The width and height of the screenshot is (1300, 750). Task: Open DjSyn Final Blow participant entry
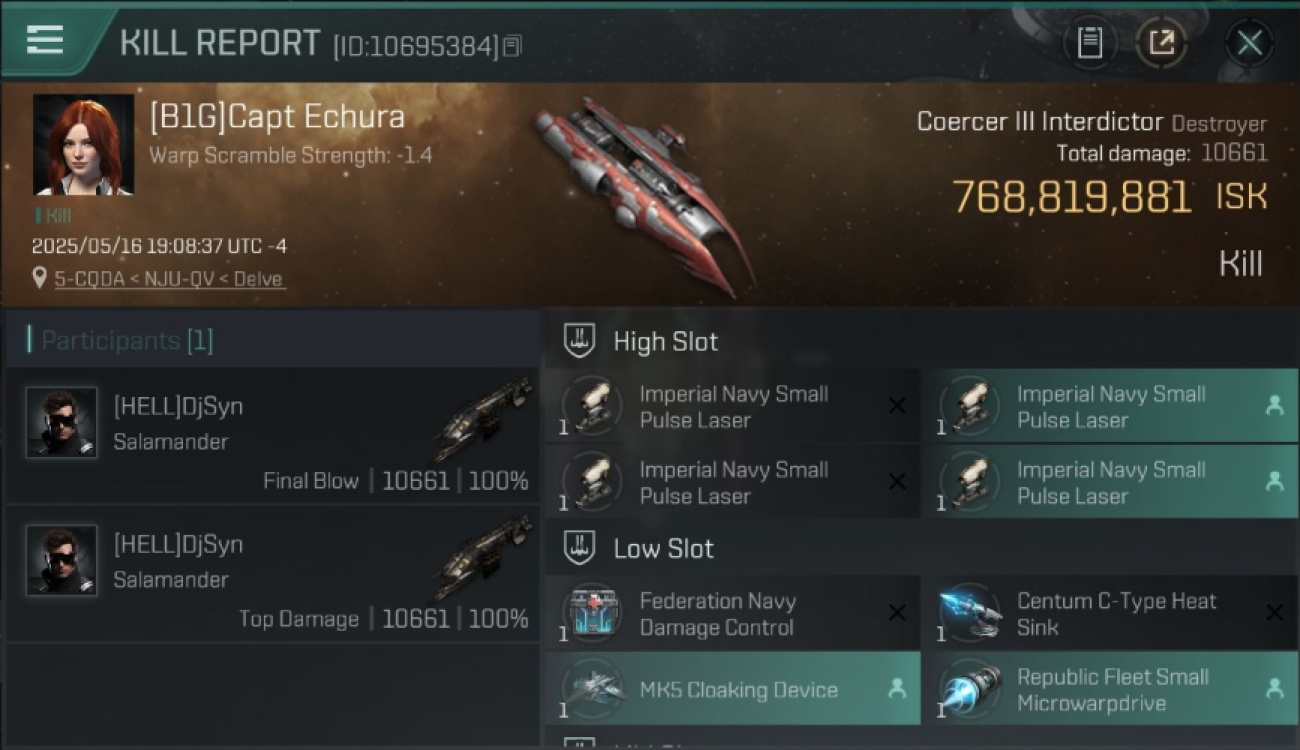[x=272, y=435]
